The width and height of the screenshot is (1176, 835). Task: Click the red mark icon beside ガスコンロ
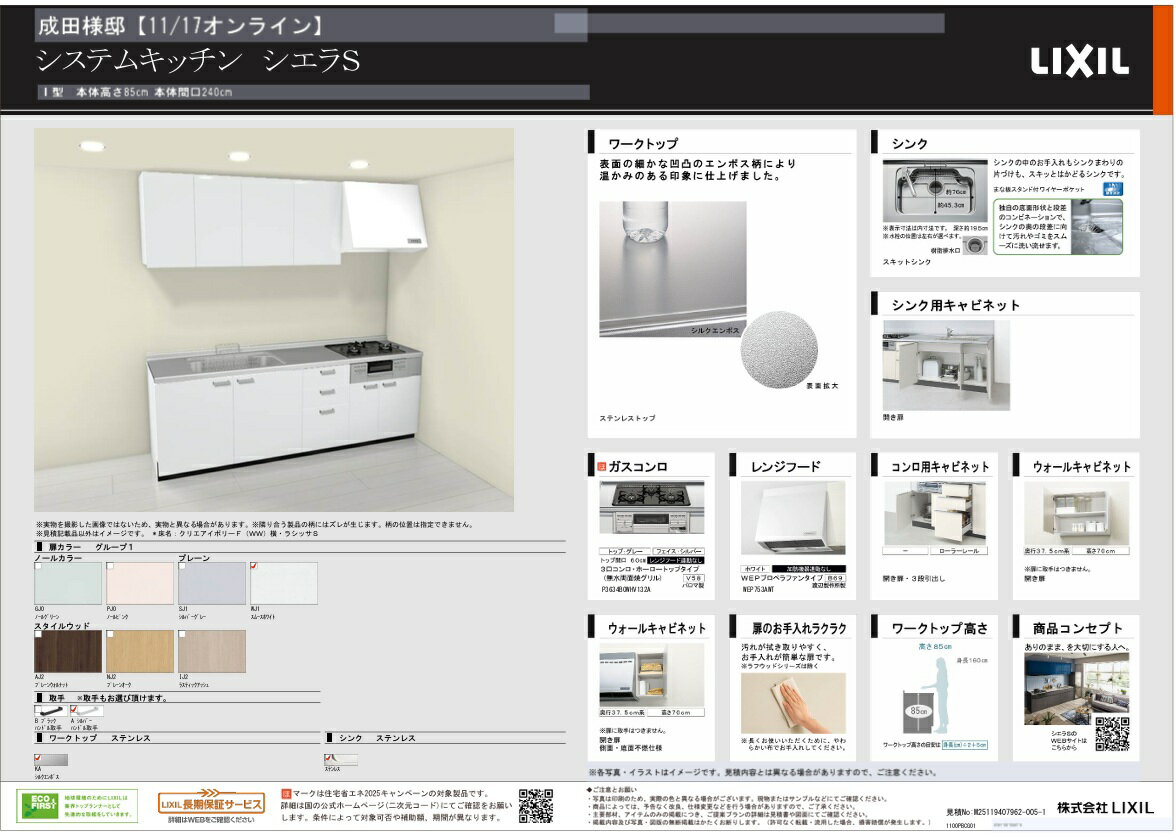click(x=602, y=466)
